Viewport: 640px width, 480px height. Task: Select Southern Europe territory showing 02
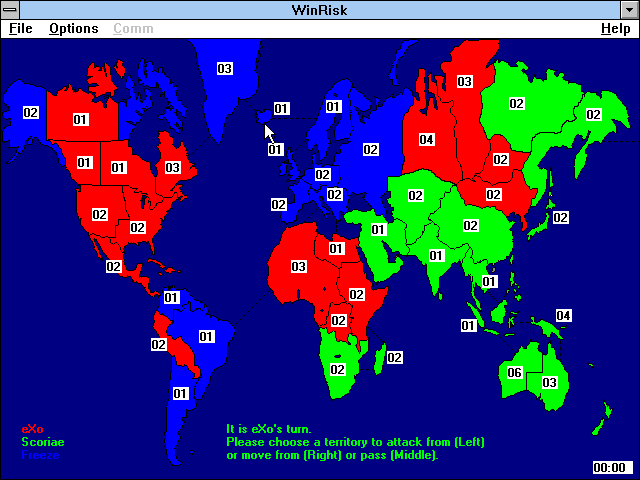[335, 195]
